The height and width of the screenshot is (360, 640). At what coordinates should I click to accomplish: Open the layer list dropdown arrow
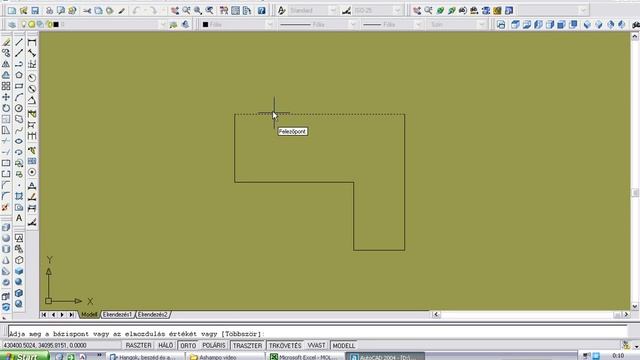point(163,25)
